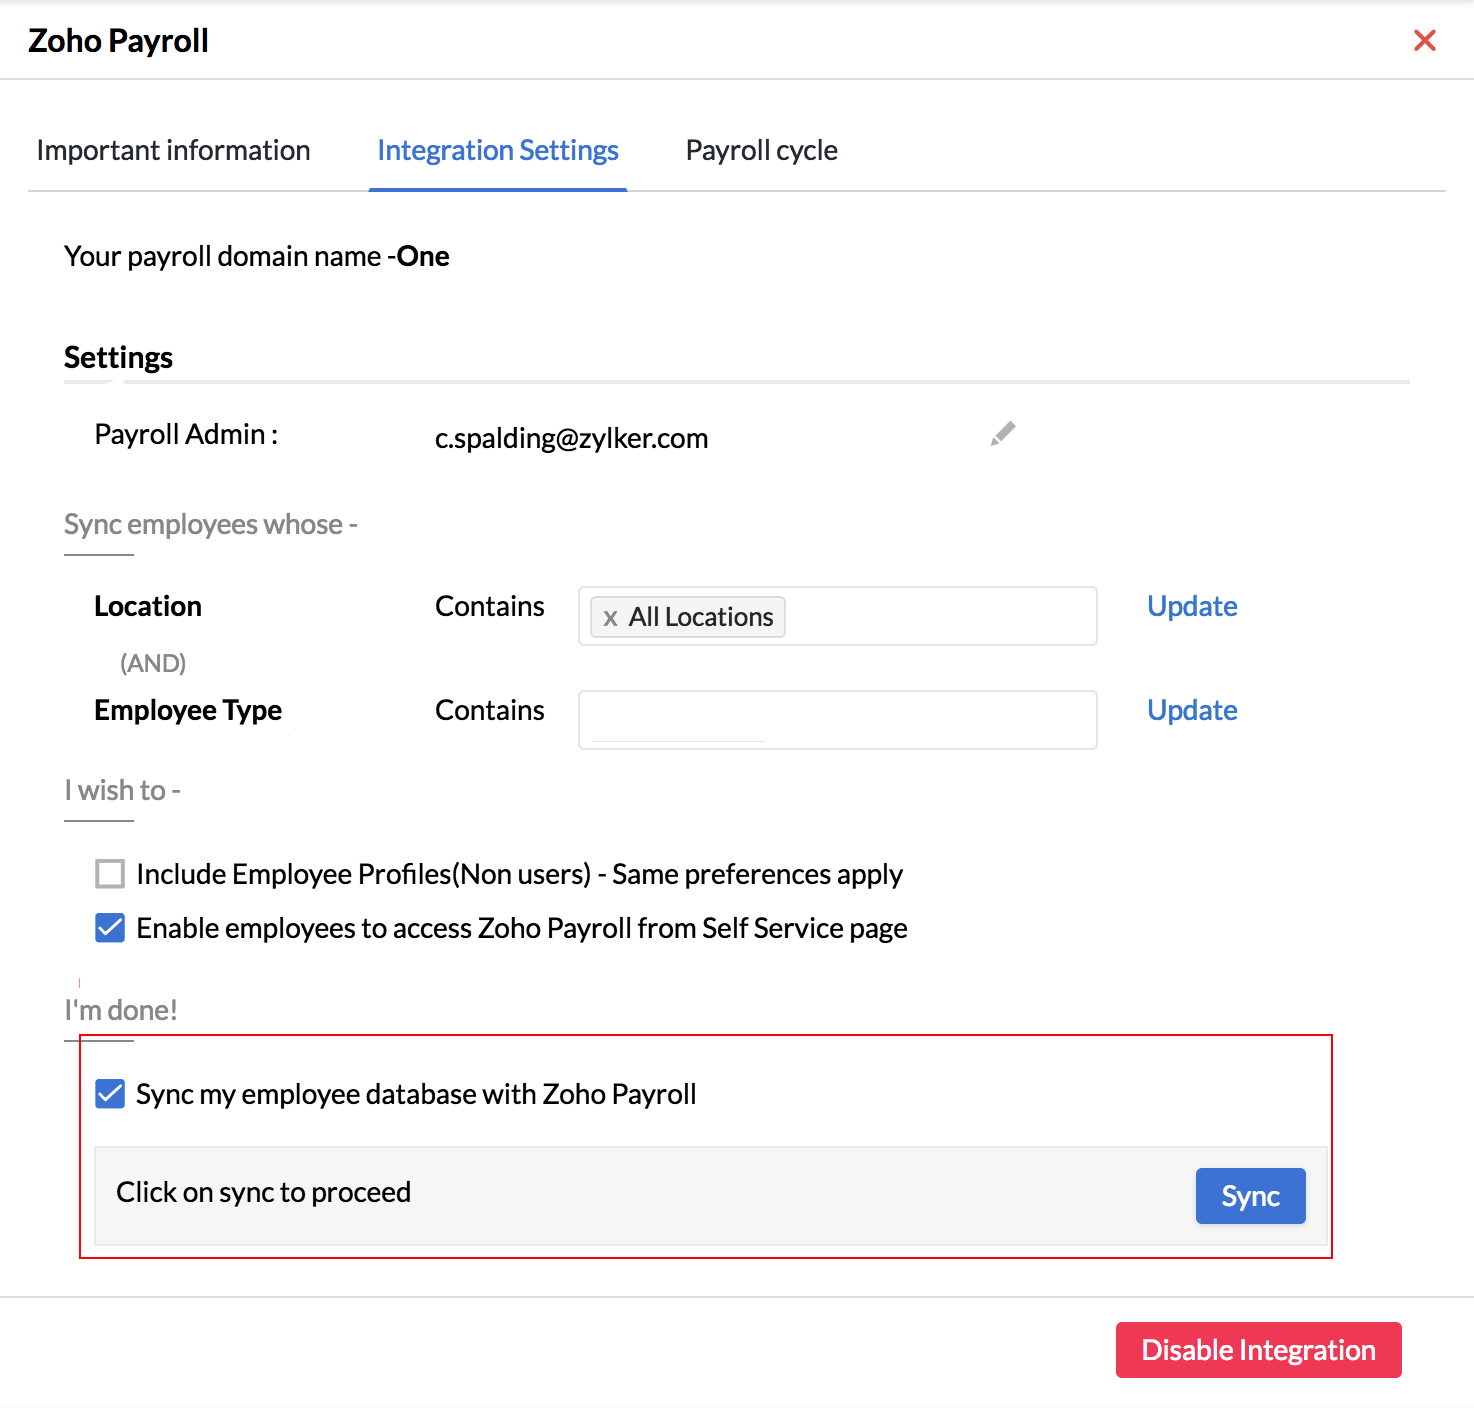Select the payroll admin email c.spalding@zylker.com

click(571, 438)
